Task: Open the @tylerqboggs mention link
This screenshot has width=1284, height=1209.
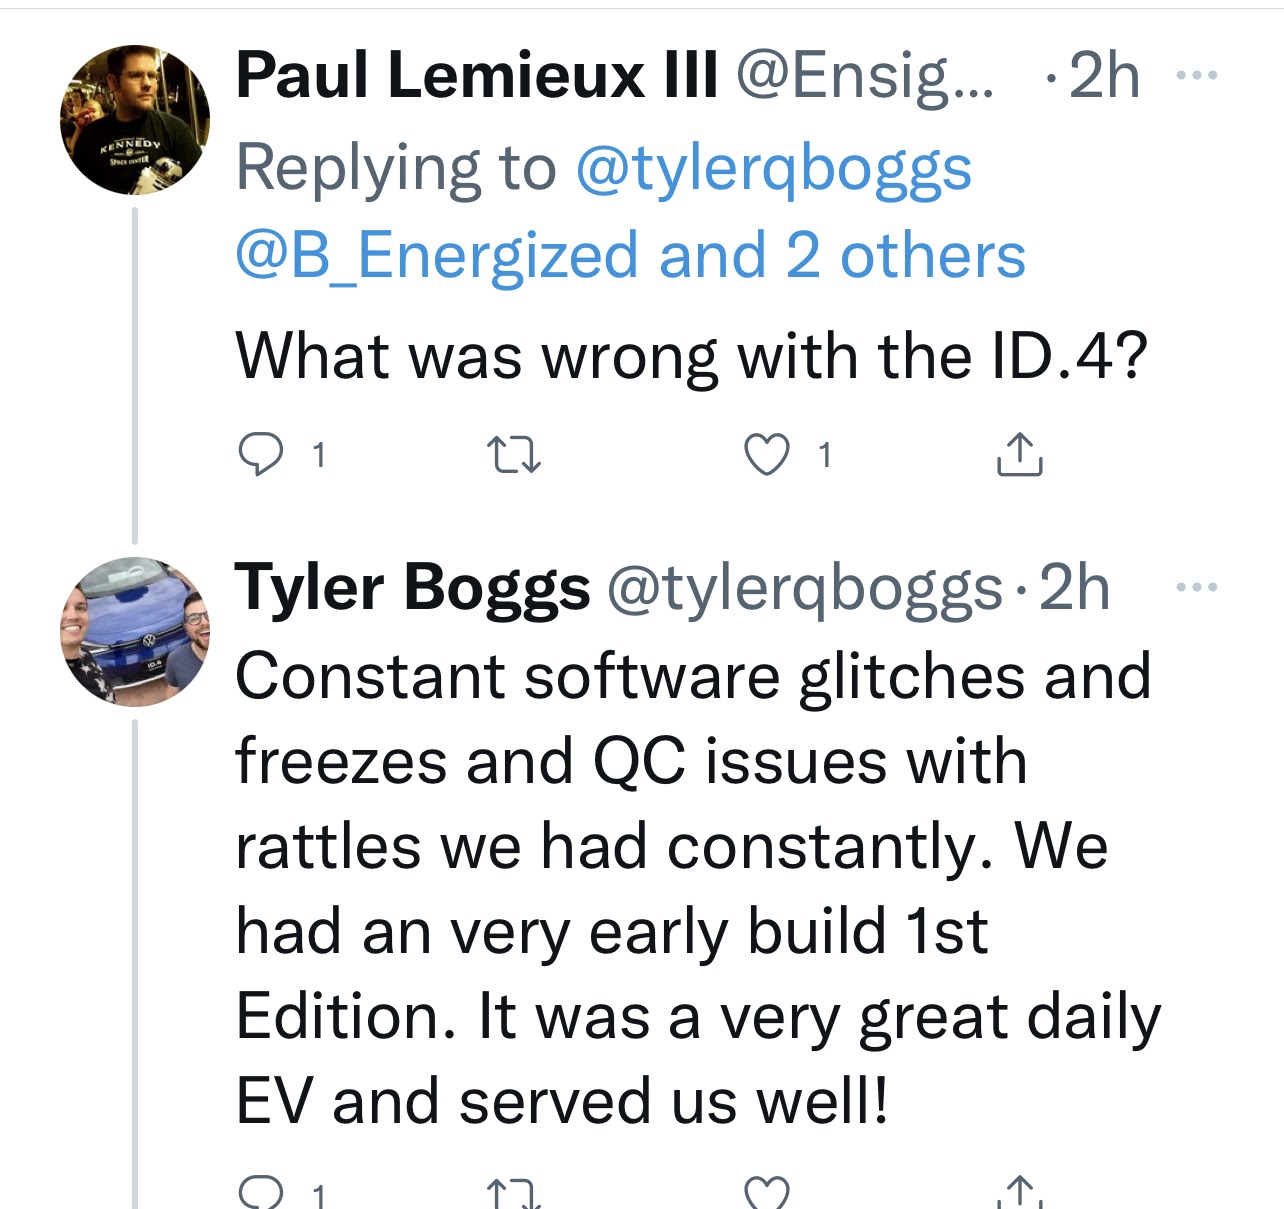Action: [x=773, y=168]
